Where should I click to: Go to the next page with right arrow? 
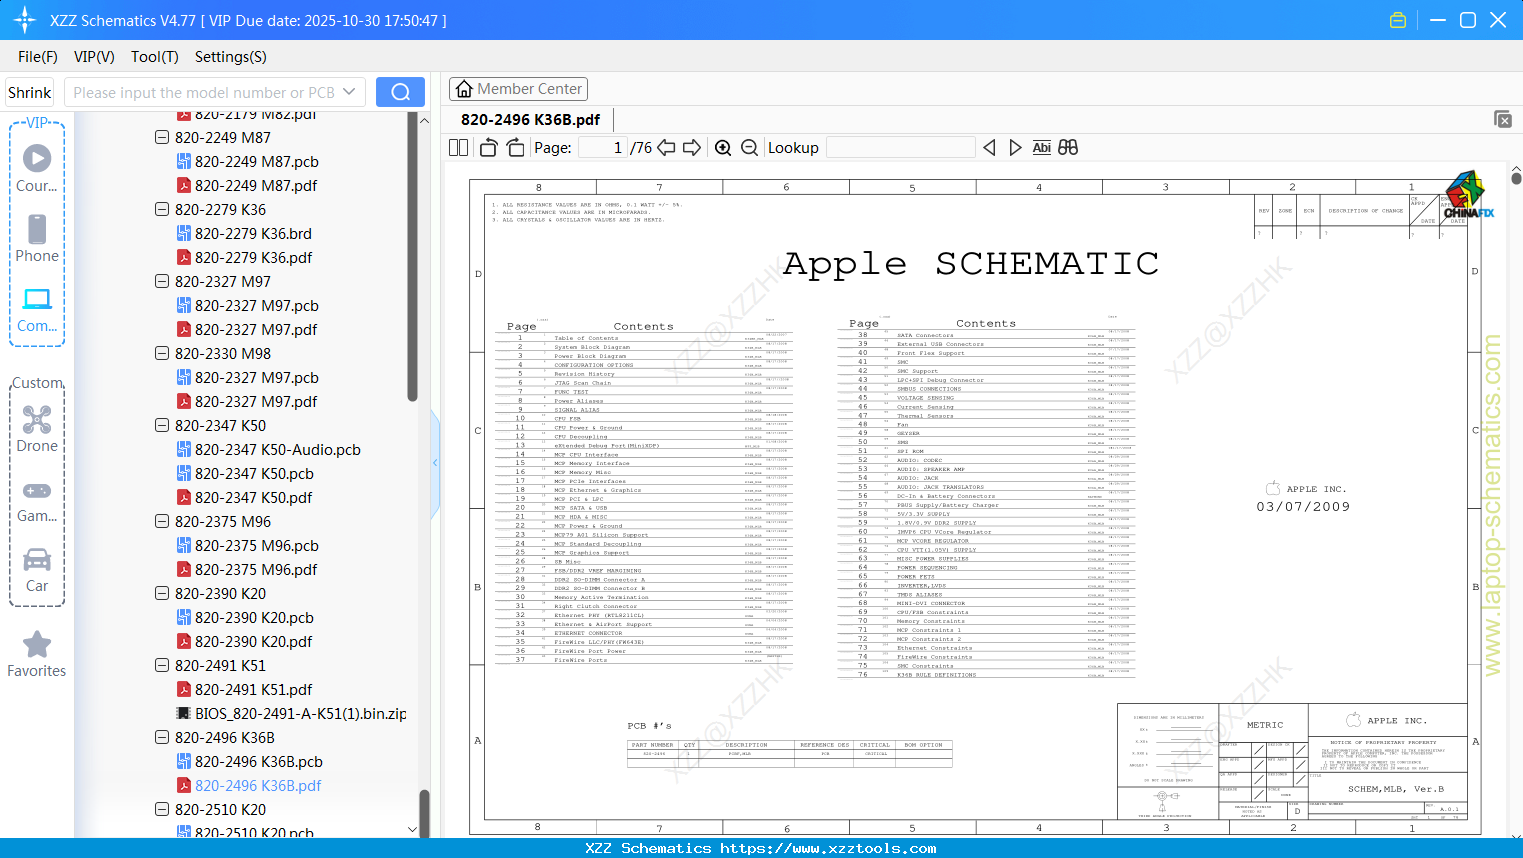692,148
